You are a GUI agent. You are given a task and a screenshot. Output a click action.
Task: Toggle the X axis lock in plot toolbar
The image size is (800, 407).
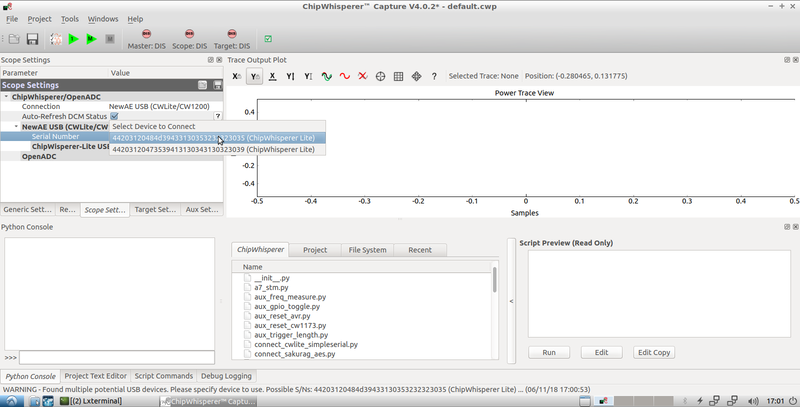237,76
